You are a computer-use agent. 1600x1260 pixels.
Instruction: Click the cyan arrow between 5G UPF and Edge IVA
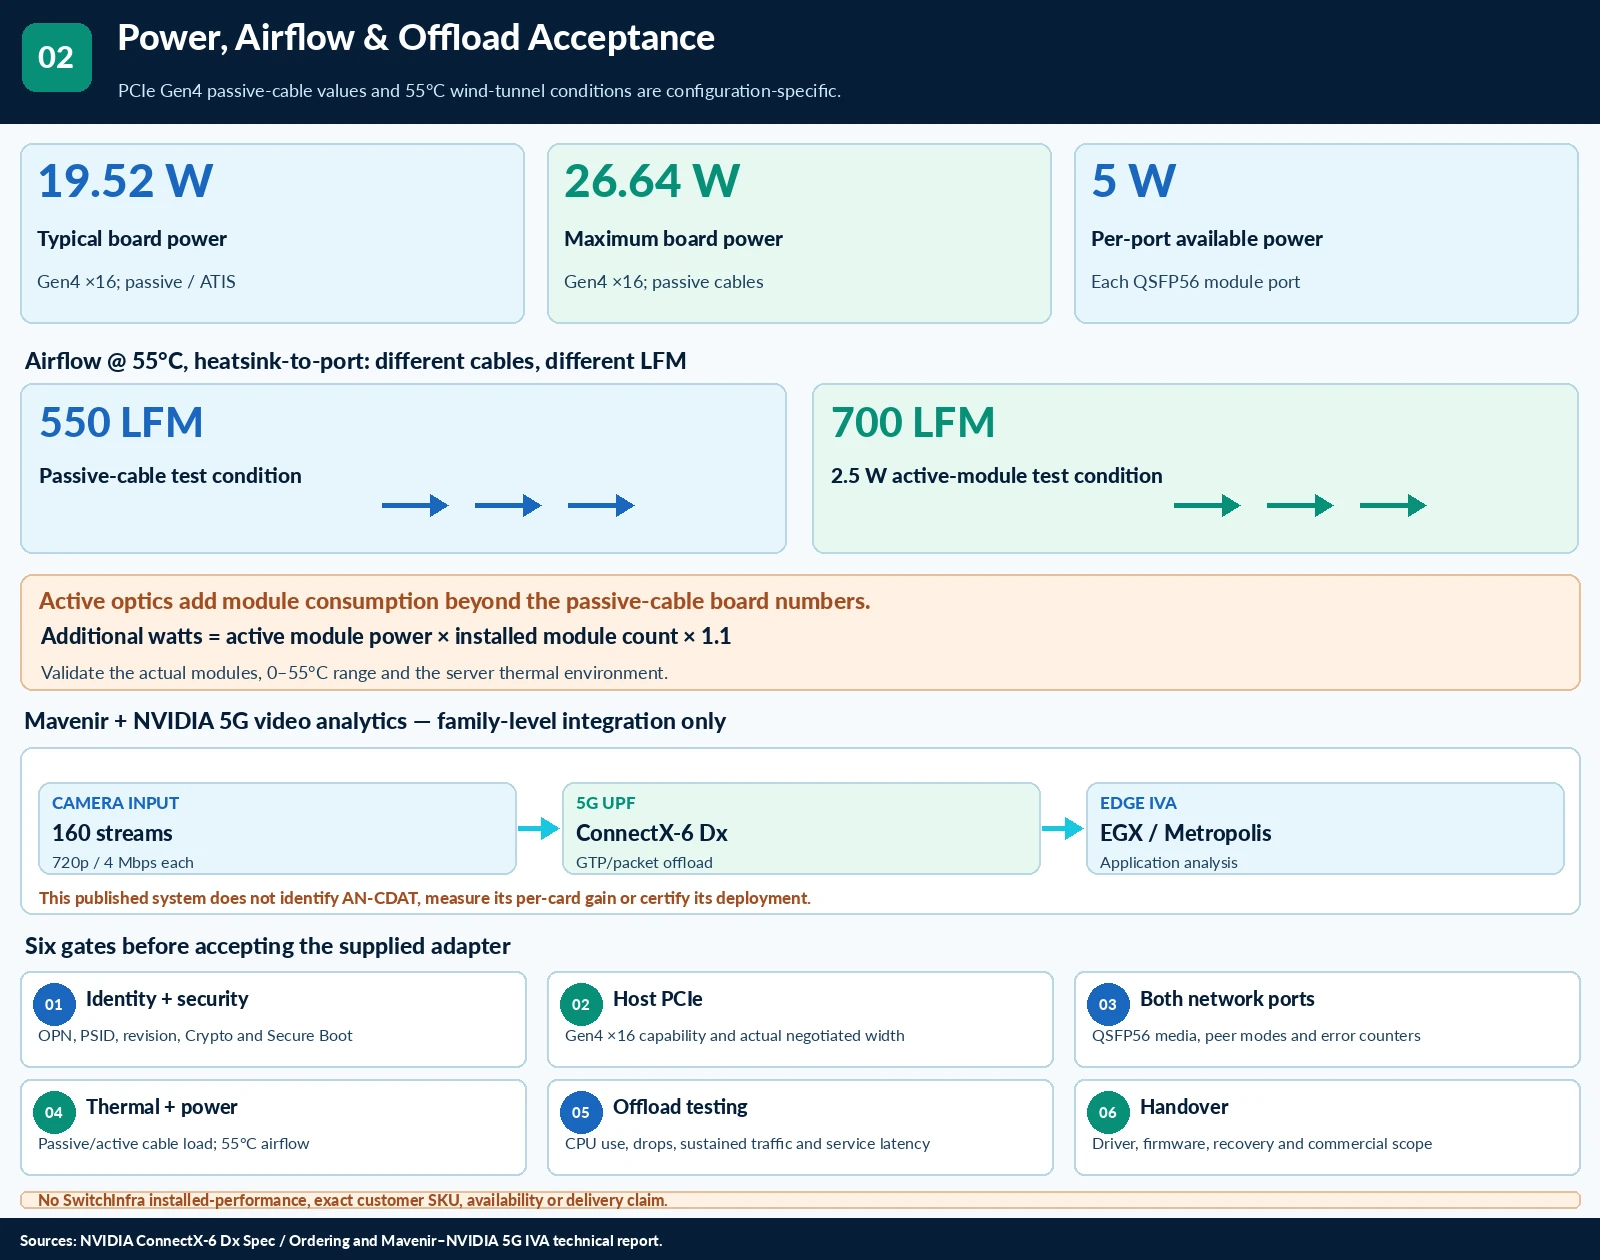(x=1063, y=828)
